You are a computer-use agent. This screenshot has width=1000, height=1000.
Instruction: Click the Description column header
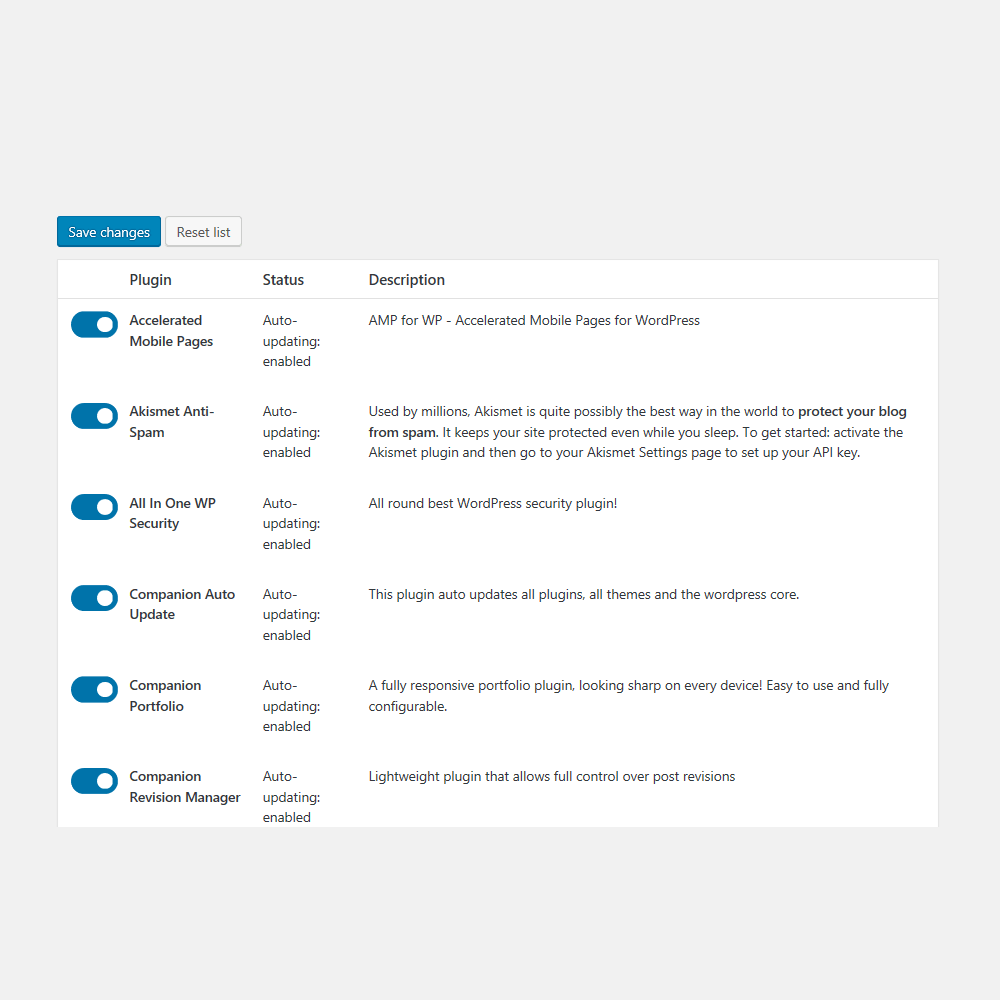click(x=407, y=280)
